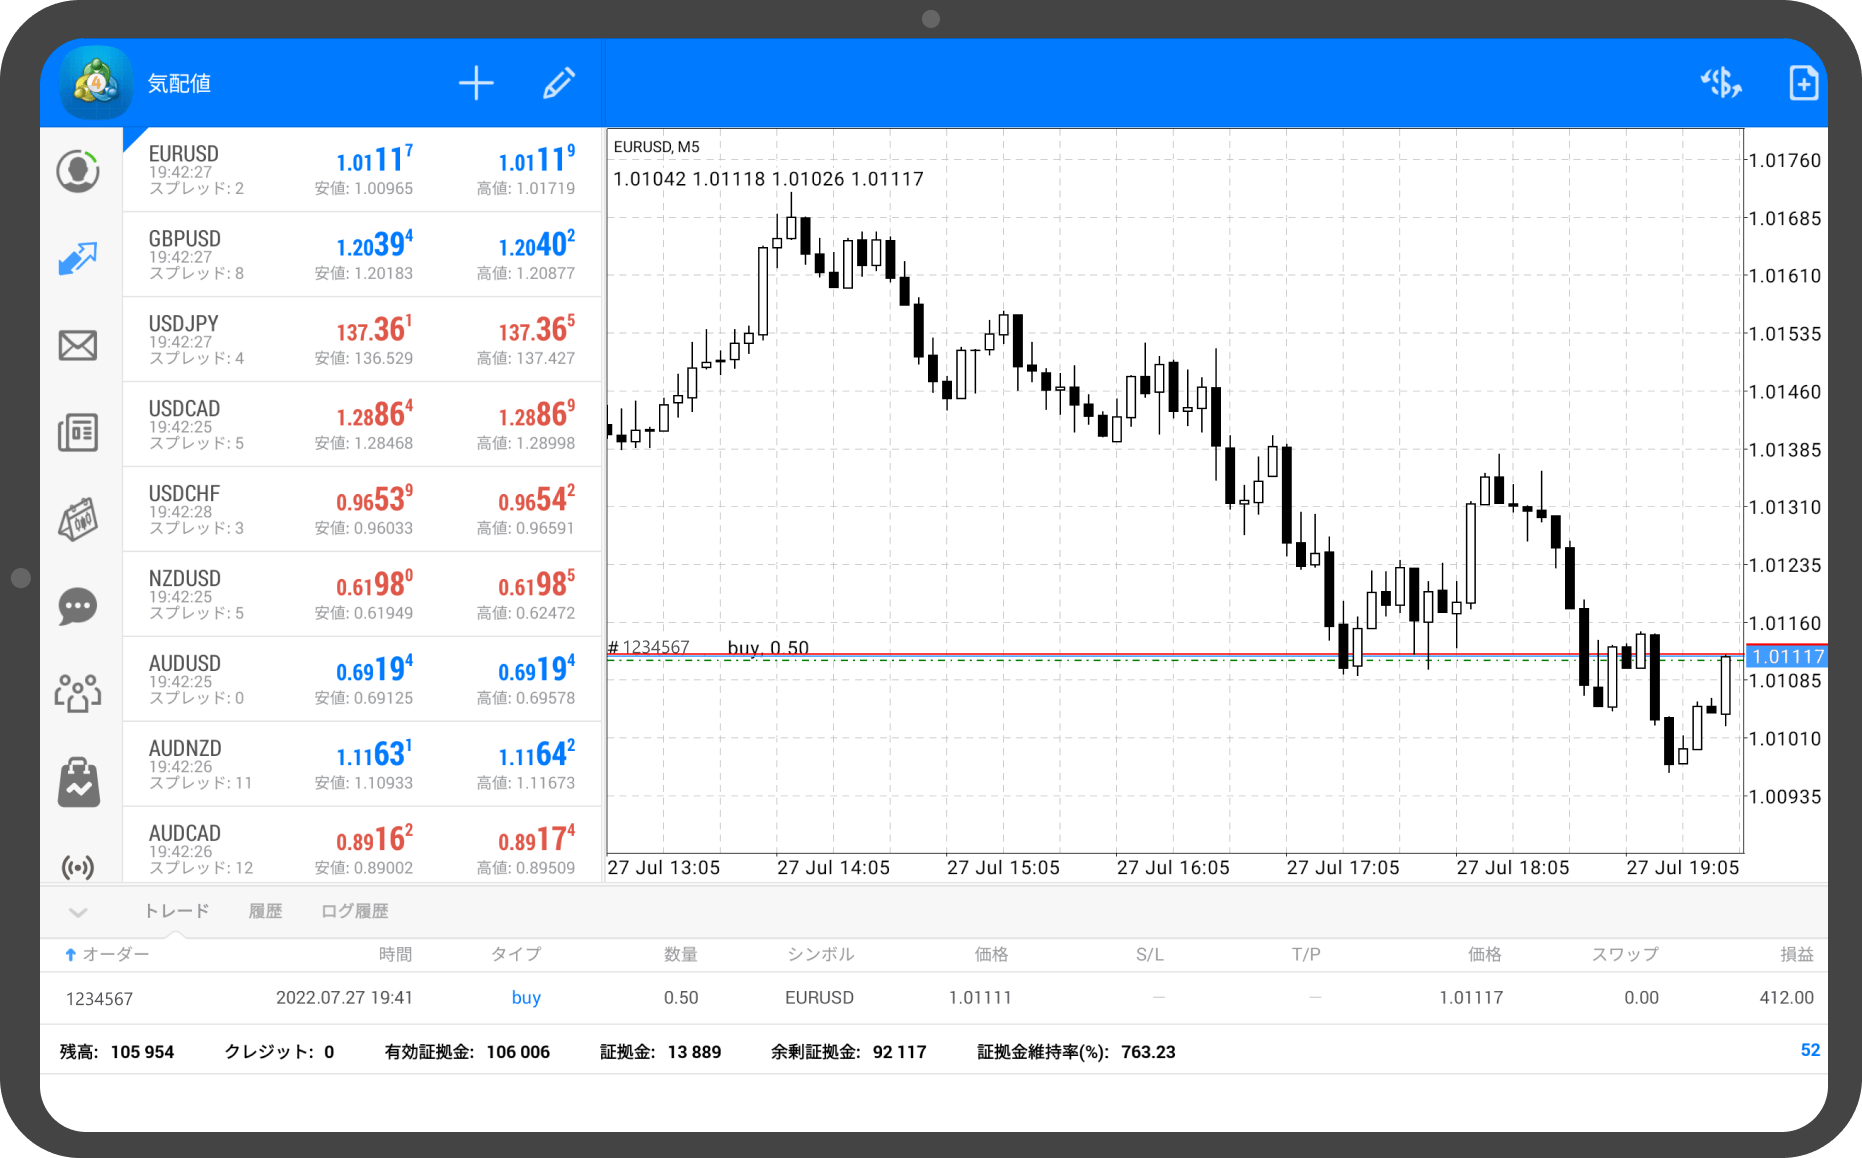Sort by オーダー column arrow
Image resolution: width=1862 pixels, height=1158 pixels.
(70, 955)
